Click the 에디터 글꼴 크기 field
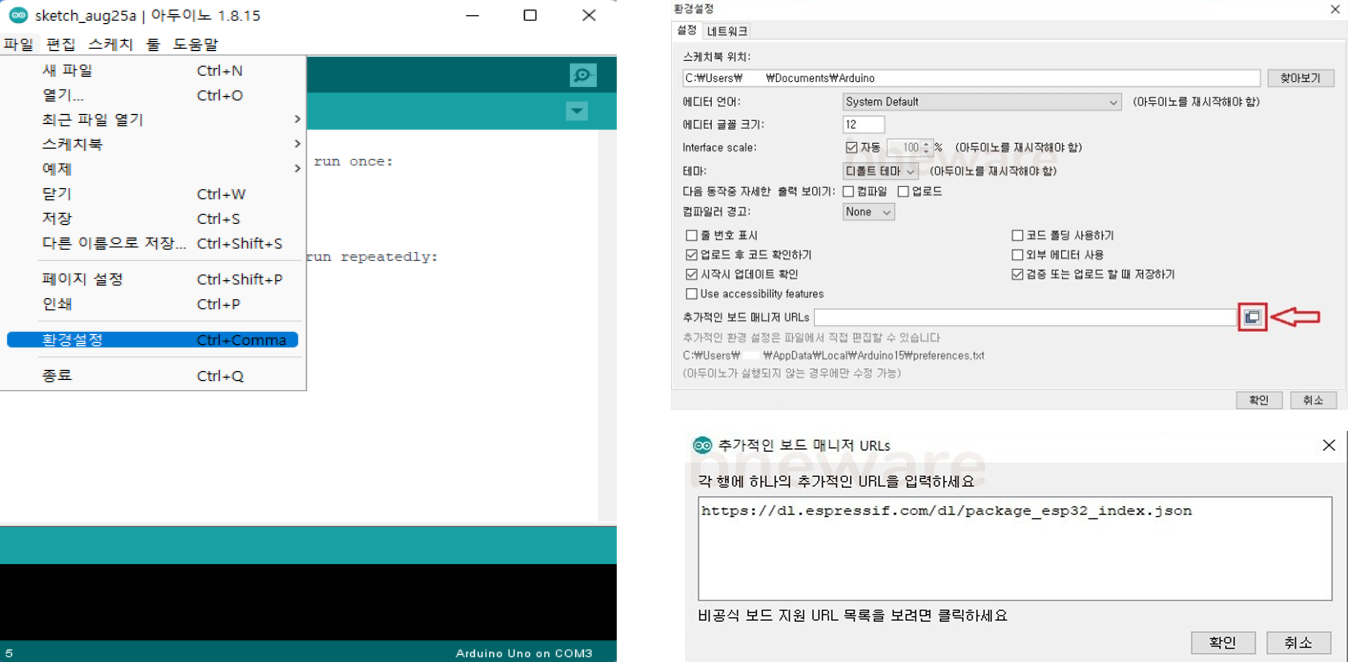Viewport: 1348px width, 662px height. coord(863,125)
